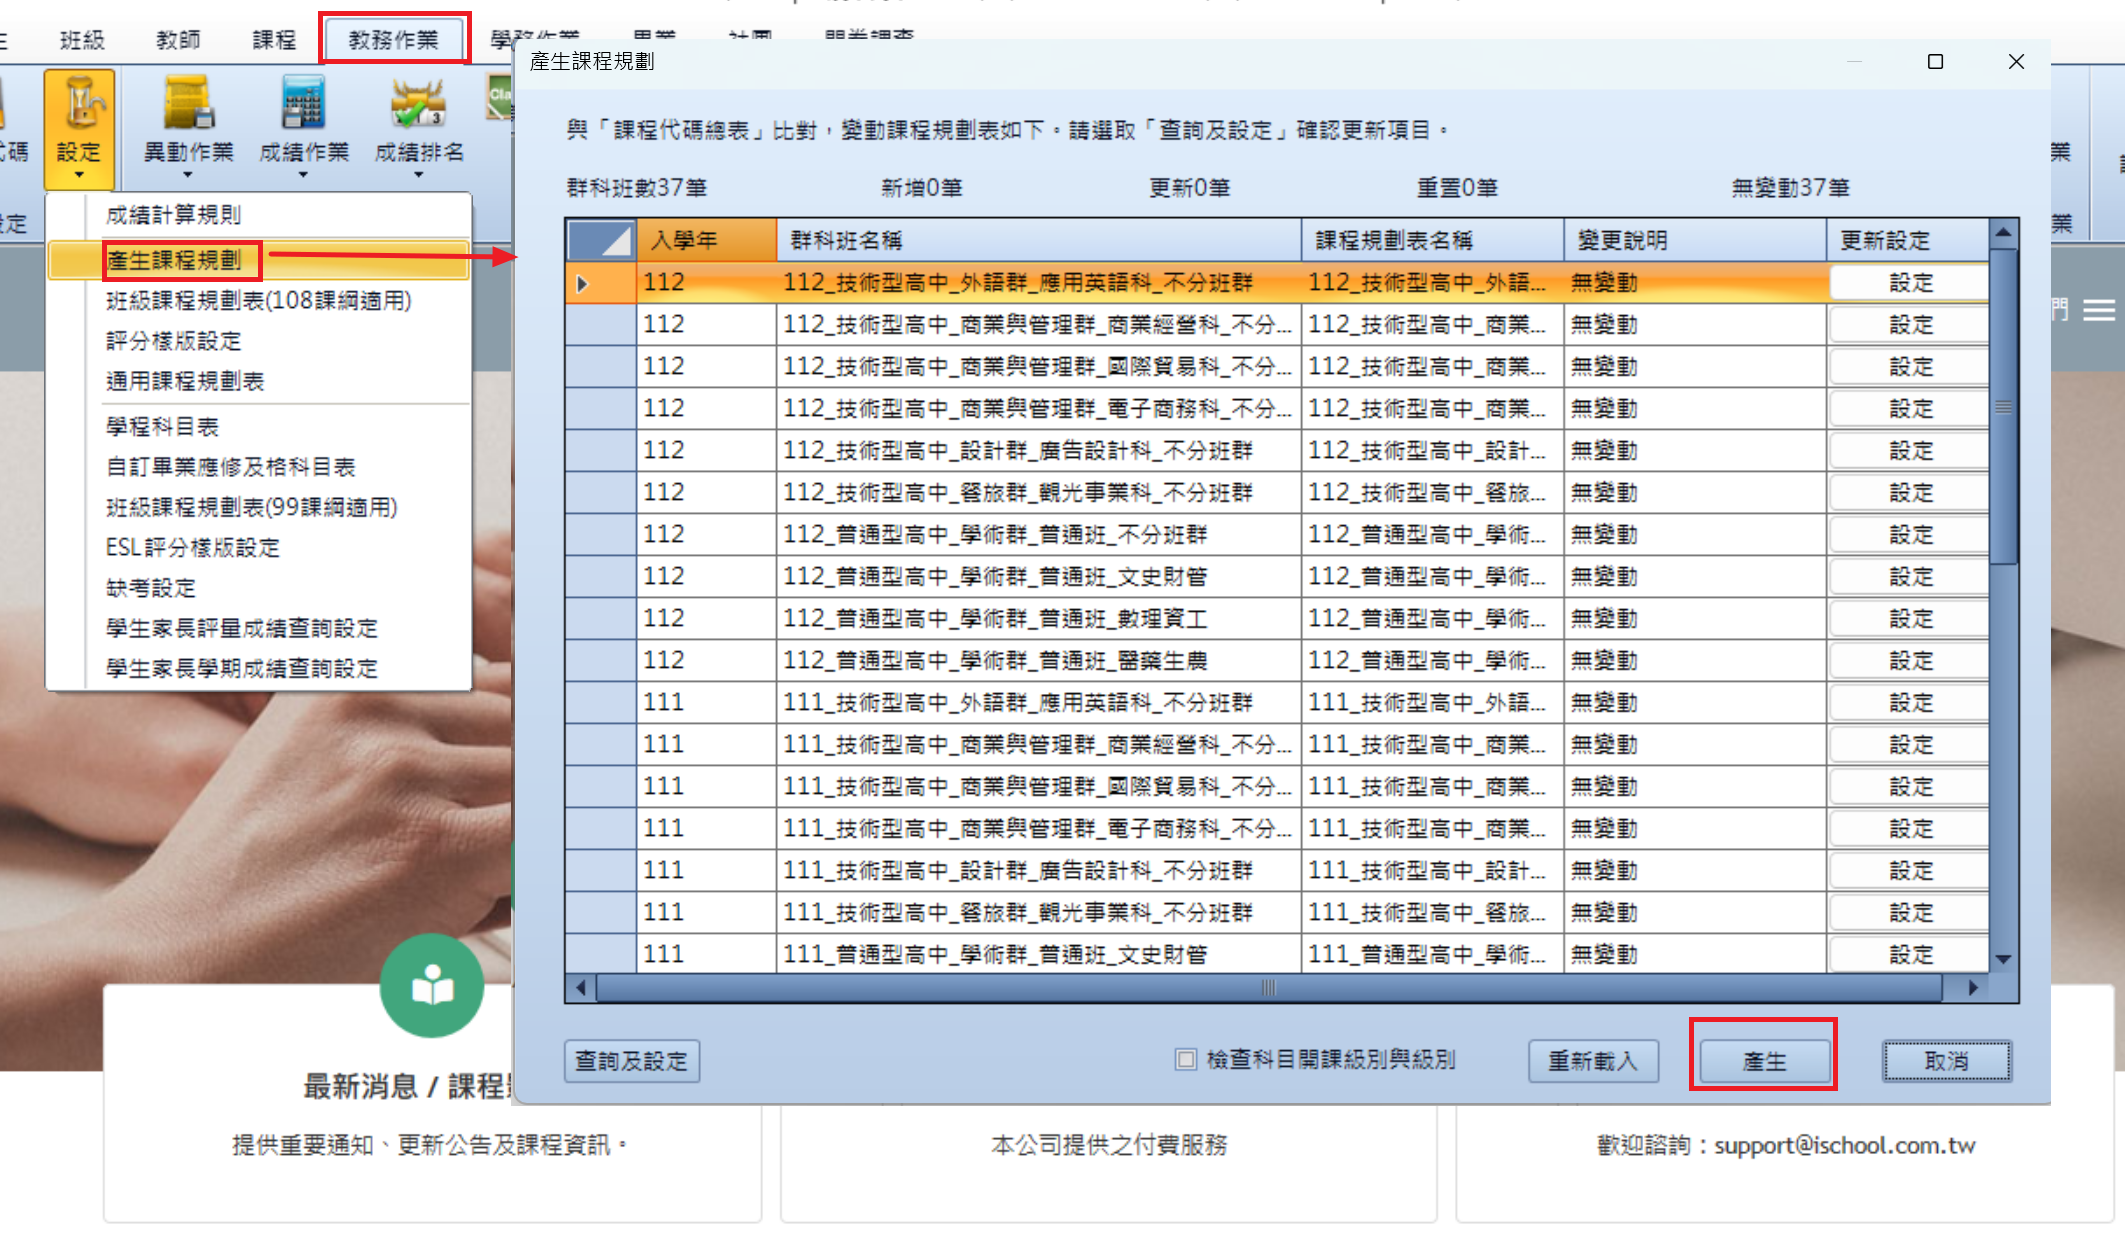2125x1235 pixels.
Task: Select row 112_普通型高中_學術群_普通班_醫藥生農
Action: coord(1277,661)
